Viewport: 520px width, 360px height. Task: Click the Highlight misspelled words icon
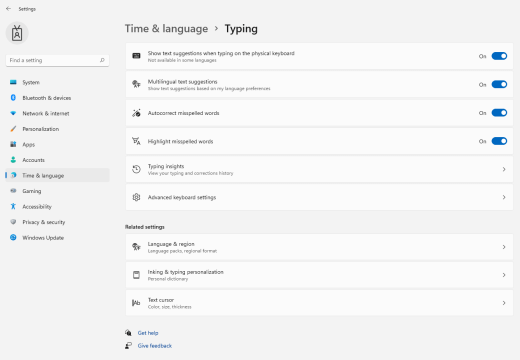point(136,141)
